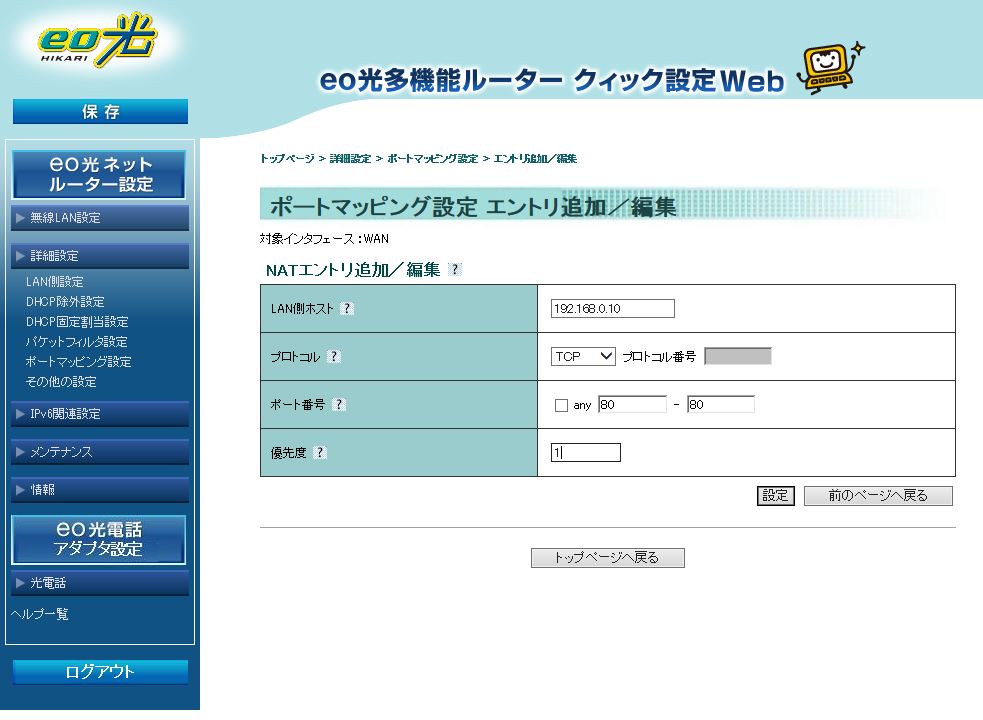The height and width of the screenshot is (720, 983).
Task: Click help icon beside 優先度
Action: pyautogui.click(x=320, y=453)
